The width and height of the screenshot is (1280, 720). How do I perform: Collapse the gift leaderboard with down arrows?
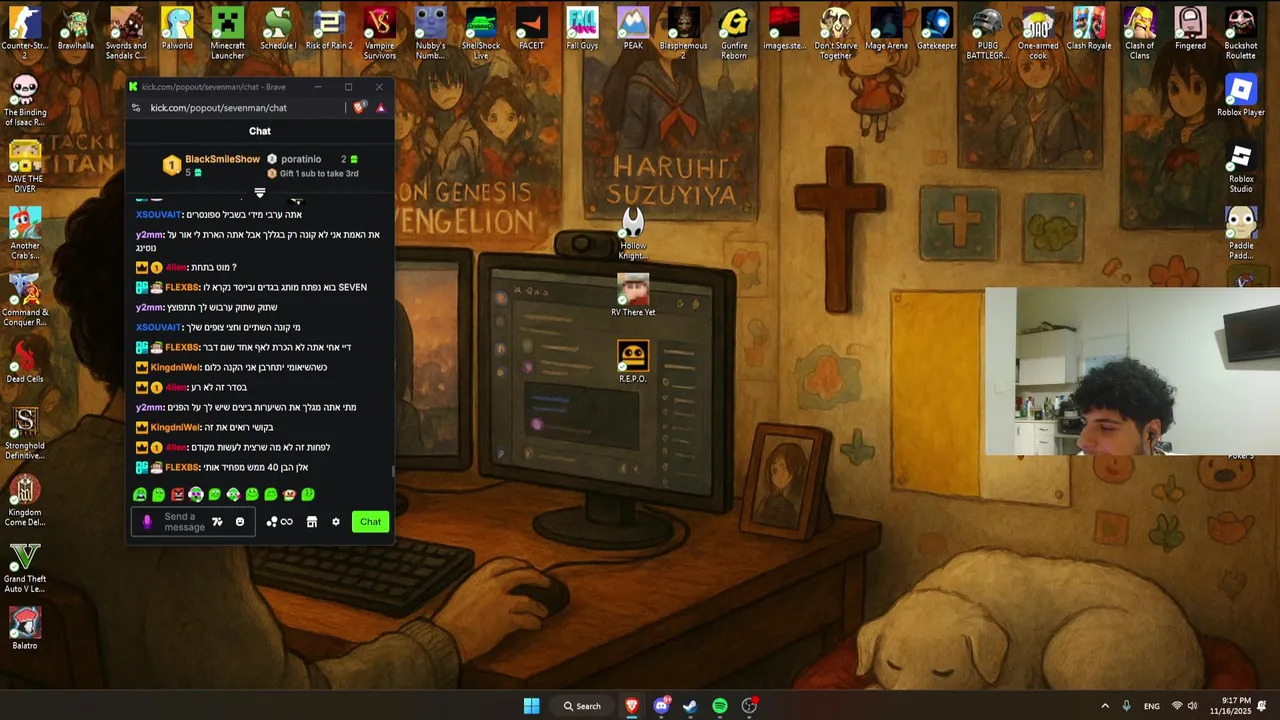click(260, 192)
